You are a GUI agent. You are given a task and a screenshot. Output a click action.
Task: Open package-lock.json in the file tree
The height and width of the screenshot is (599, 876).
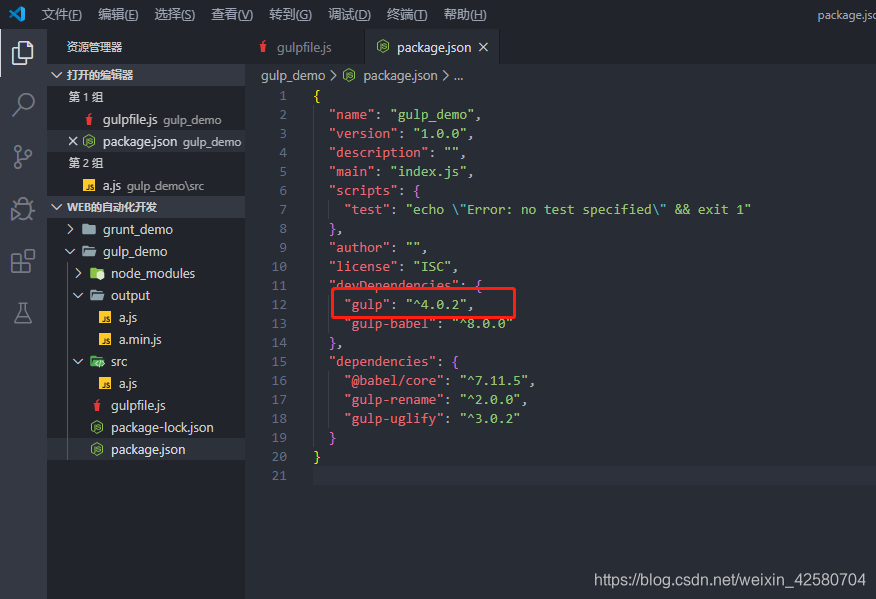(146, 427)
